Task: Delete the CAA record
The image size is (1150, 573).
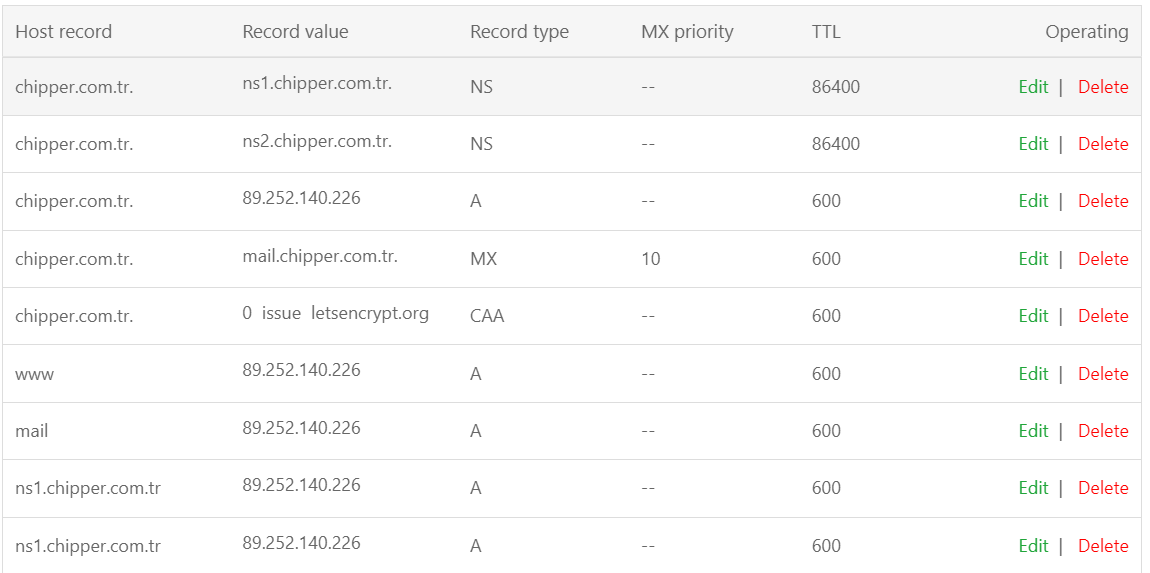Action: click(1103, 316)
